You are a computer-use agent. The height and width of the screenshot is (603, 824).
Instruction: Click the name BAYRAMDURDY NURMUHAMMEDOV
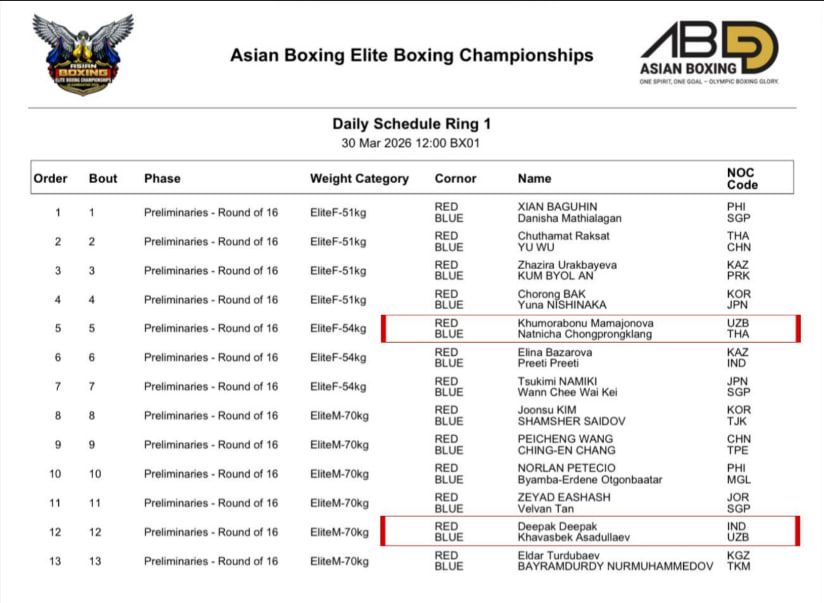pyautogui.click(x=615, y=567)
